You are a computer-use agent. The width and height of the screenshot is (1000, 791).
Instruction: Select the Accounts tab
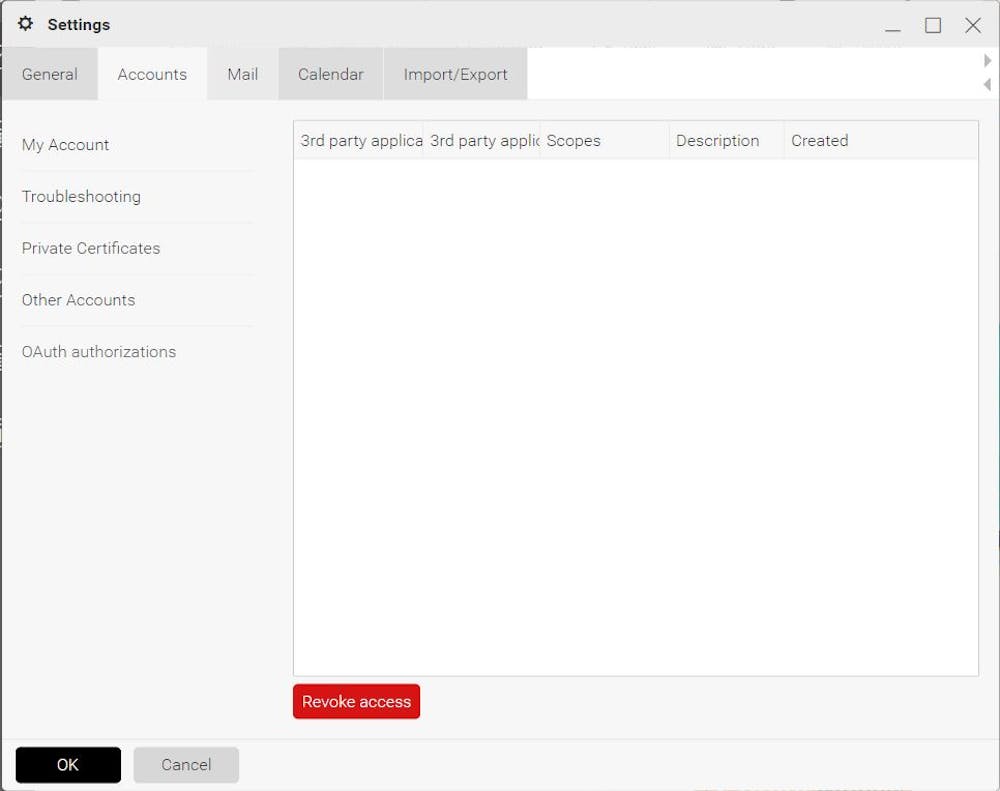(152, 74)
